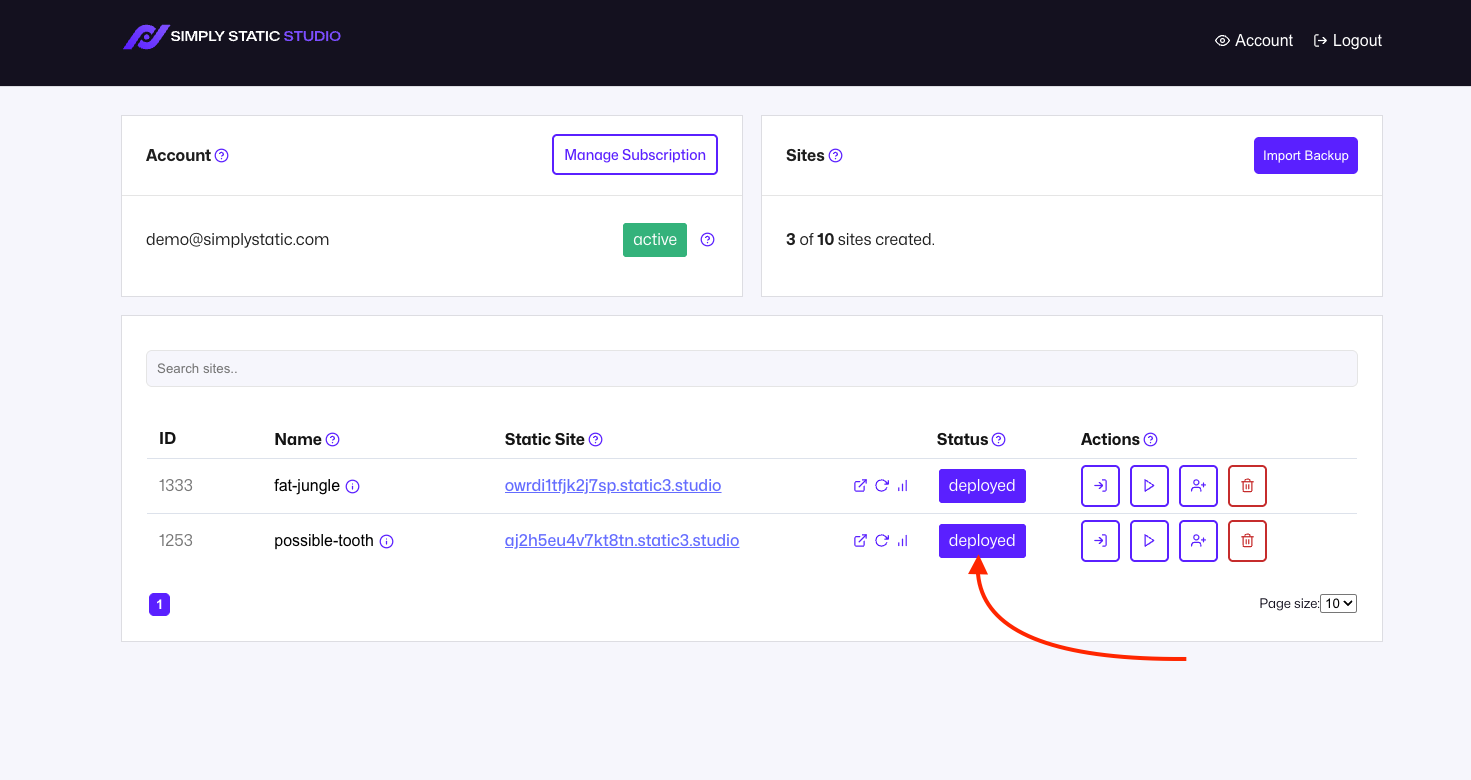Open the Page size dropdown

(1338, 604)
